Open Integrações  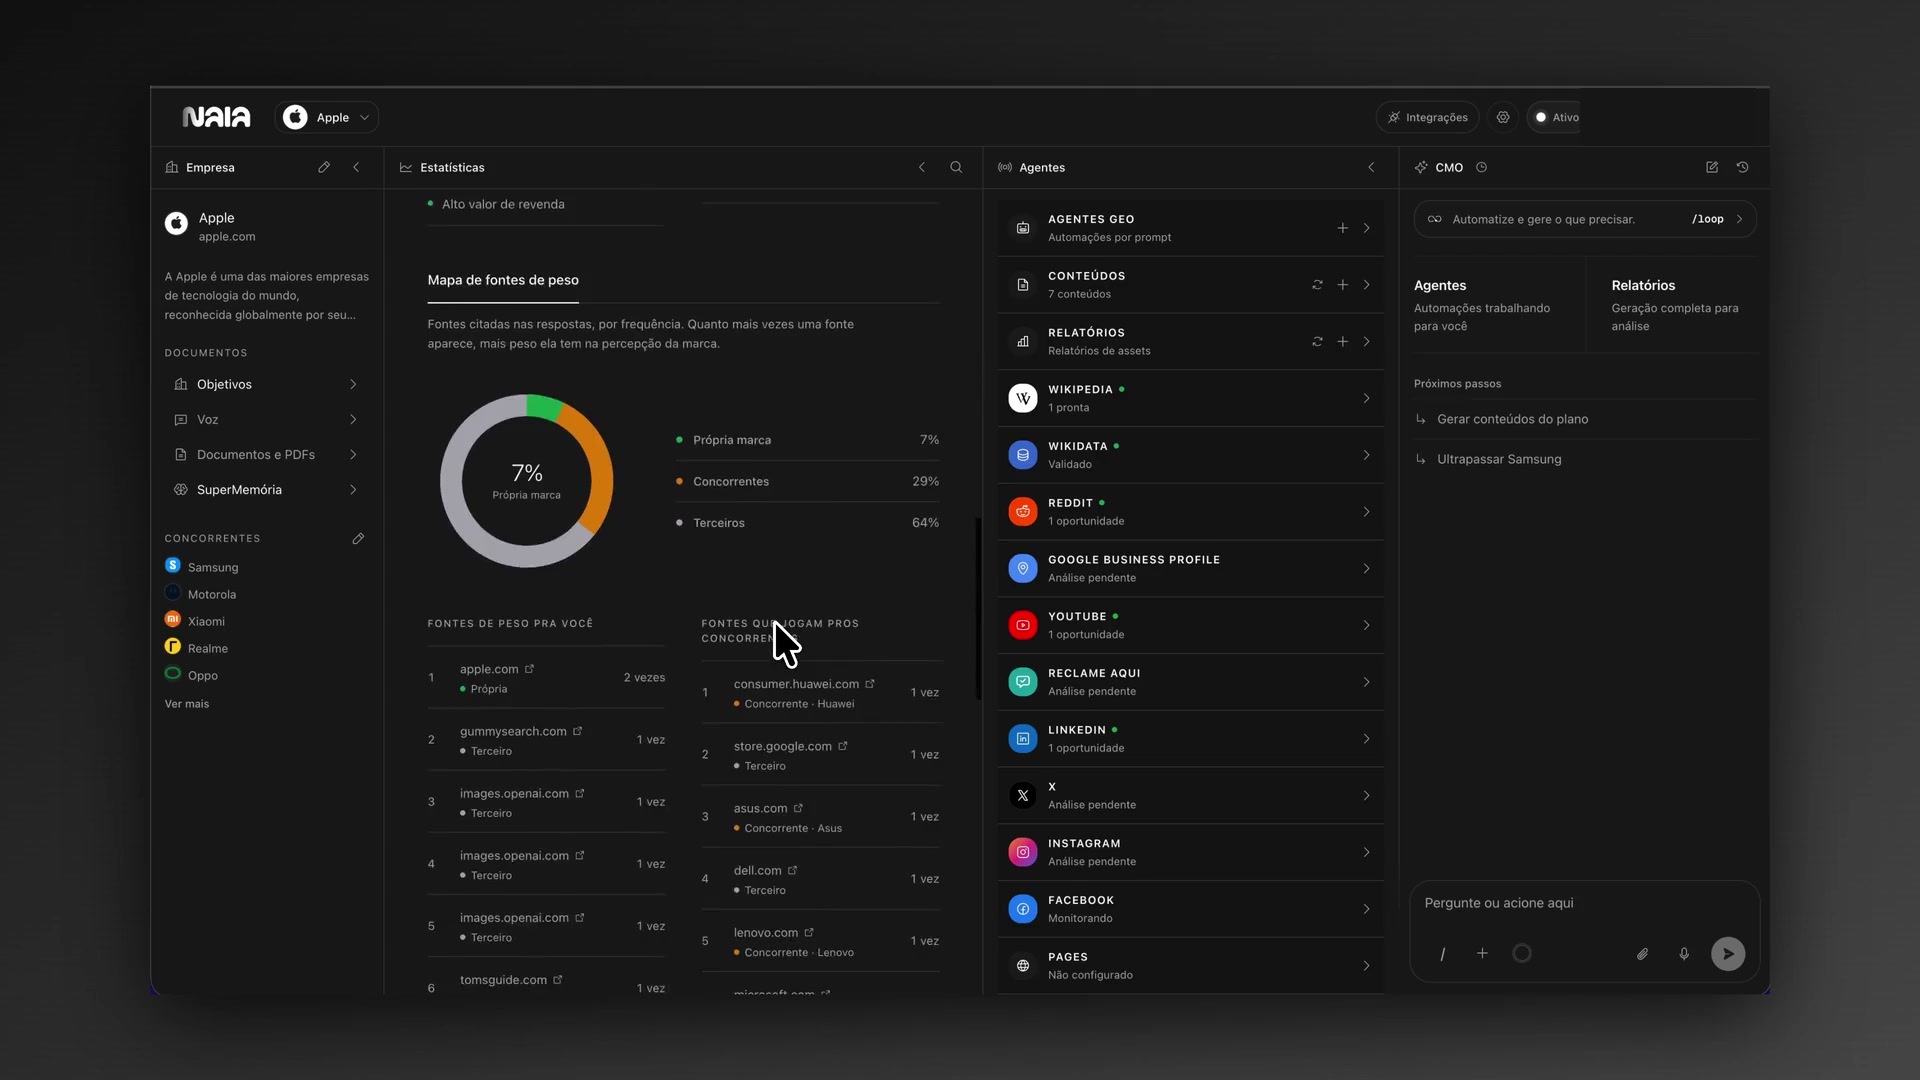[x=1427, y=117]
